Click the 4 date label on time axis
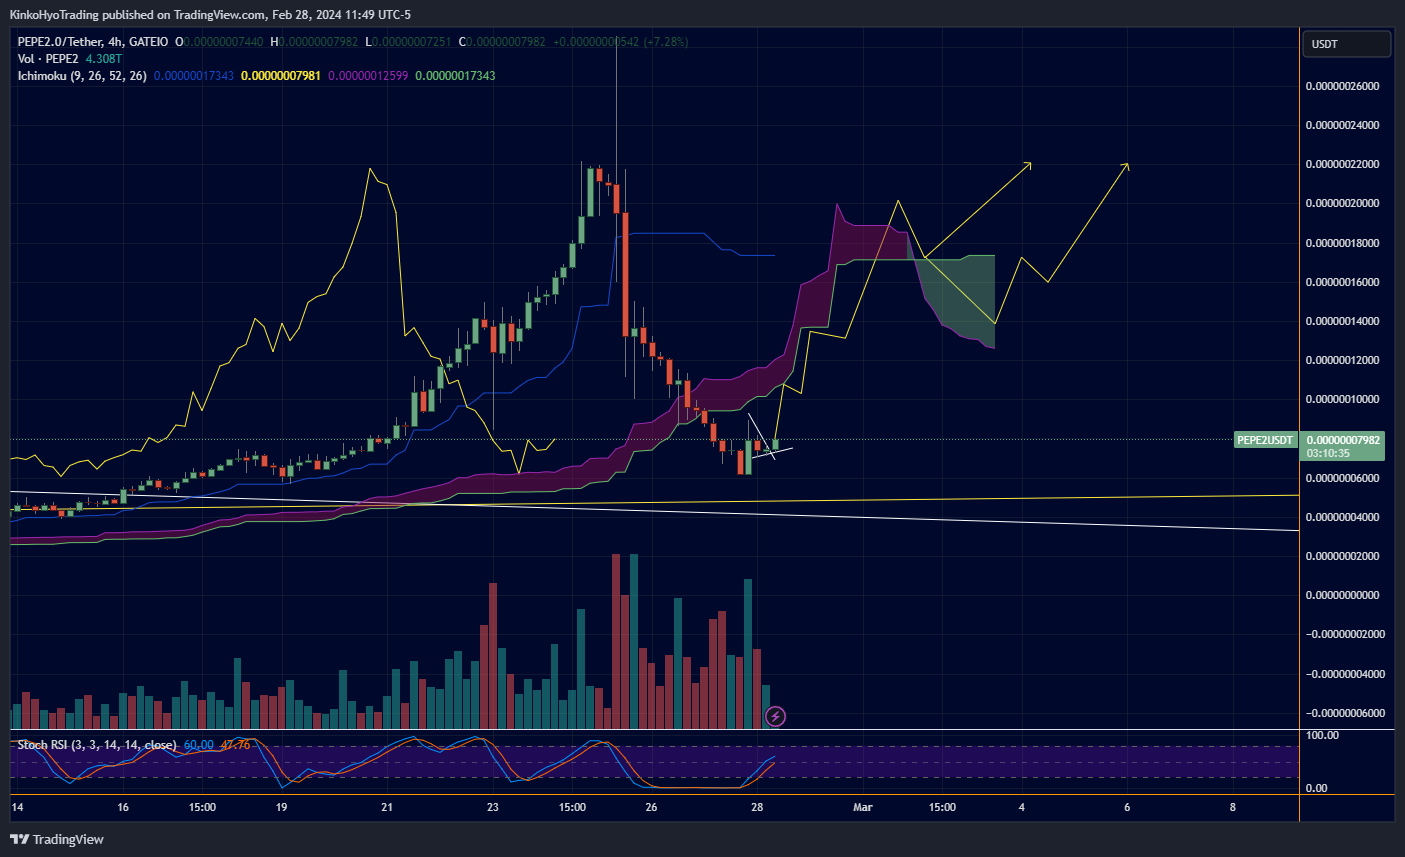 point(1022,807)
